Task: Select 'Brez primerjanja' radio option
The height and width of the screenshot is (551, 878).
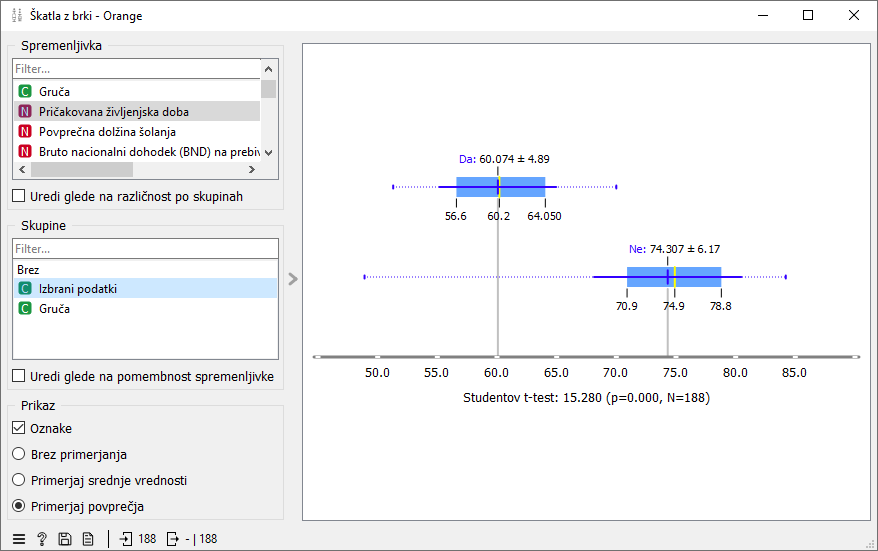Action: coord(19,454)
